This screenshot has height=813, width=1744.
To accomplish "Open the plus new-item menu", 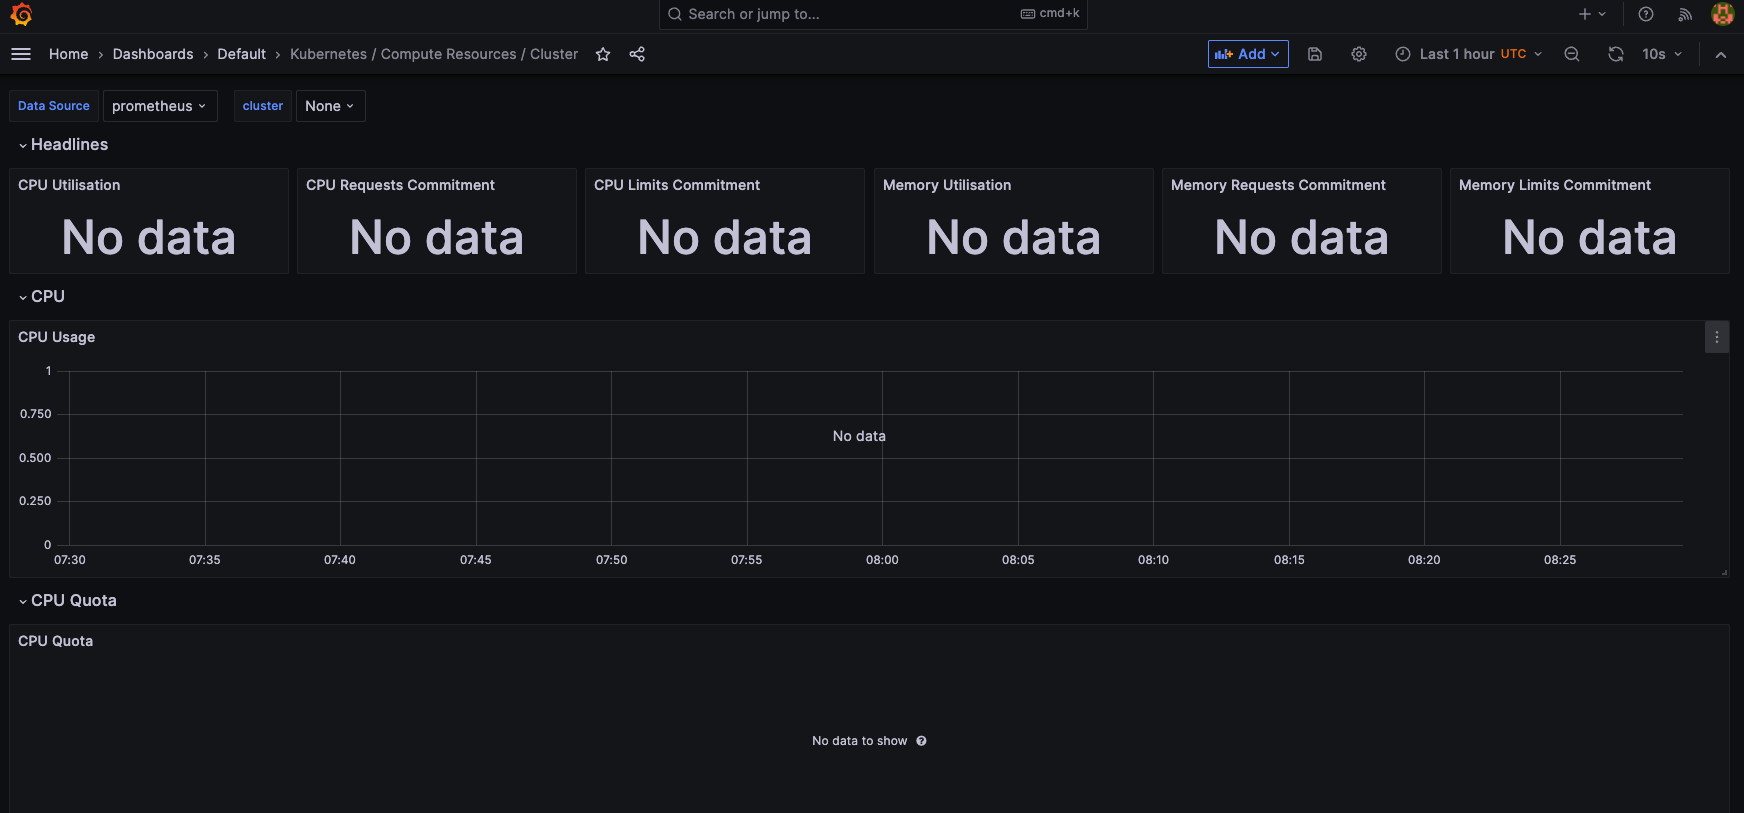I will click(1592, 14).
